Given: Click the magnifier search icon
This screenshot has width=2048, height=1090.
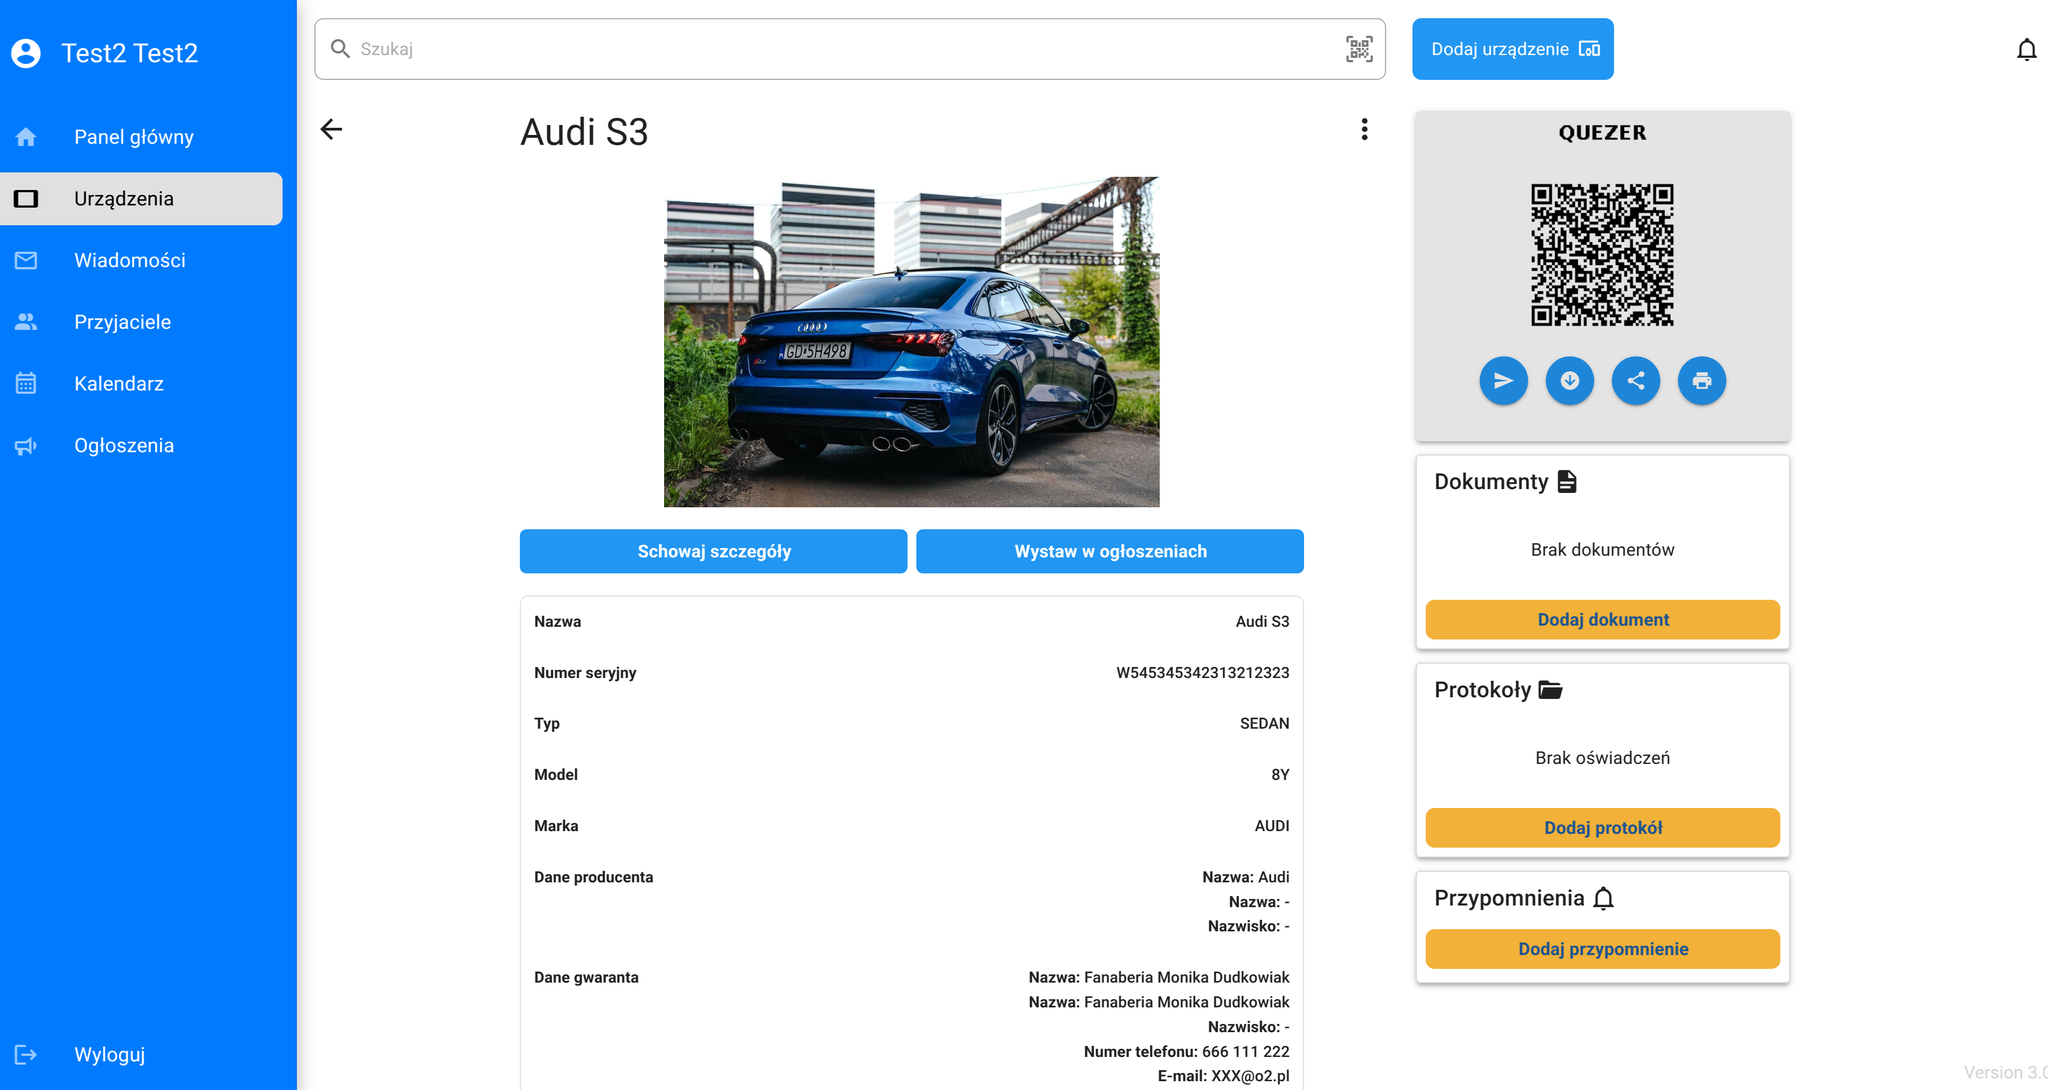Looking at the screenshot, I should (340, 49).
